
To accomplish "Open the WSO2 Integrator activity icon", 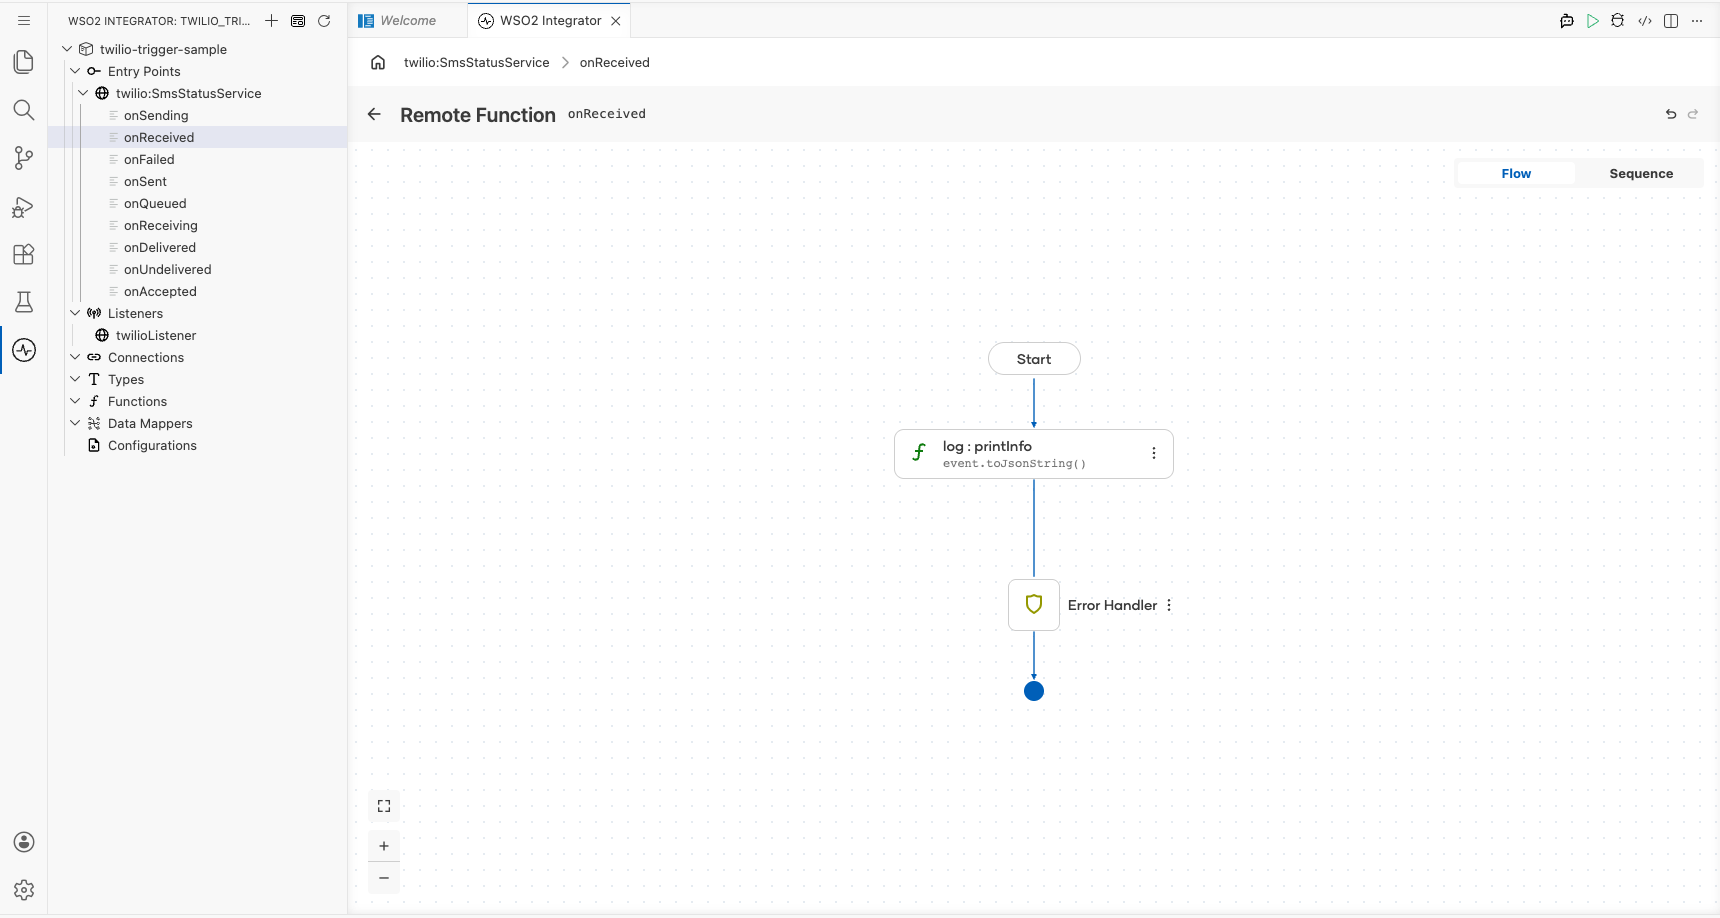I will pos(24,350).
